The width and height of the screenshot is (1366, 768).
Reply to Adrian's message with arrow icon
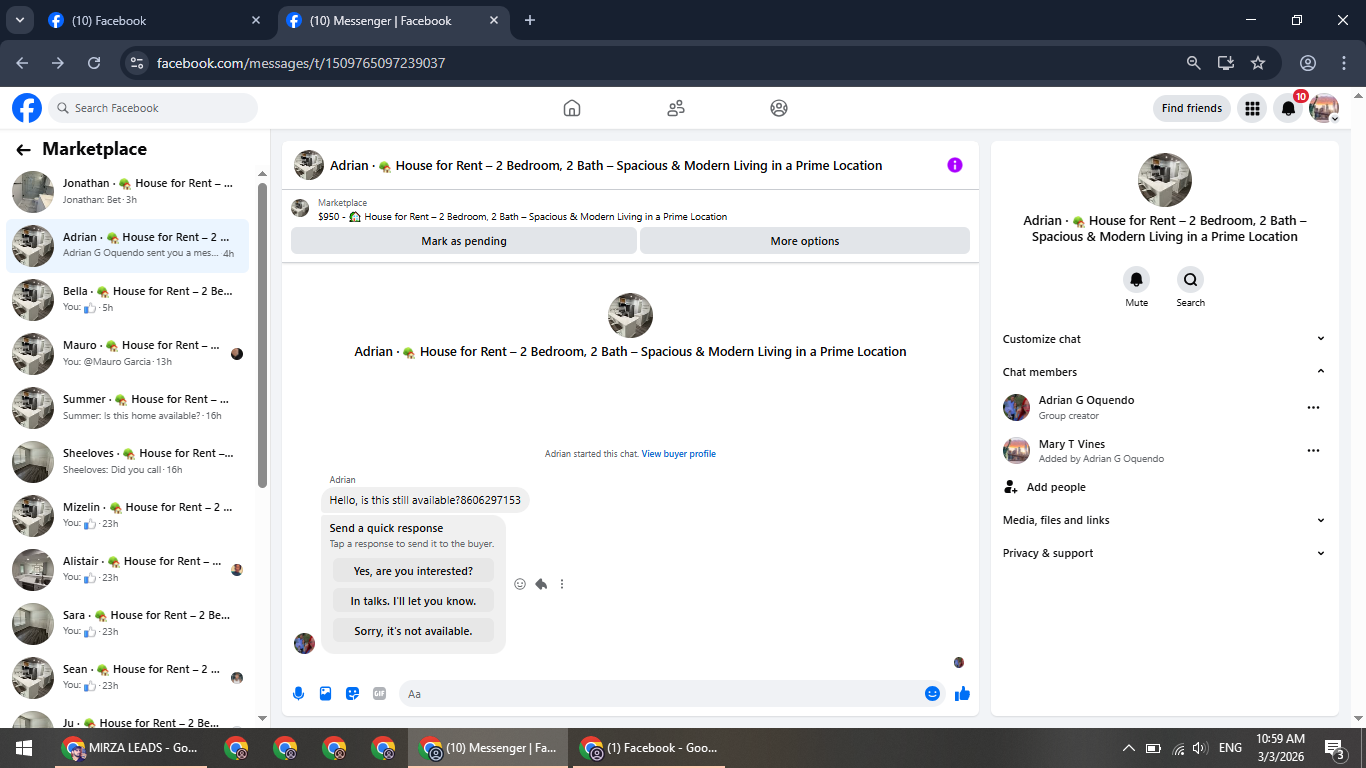click(541, 584)
